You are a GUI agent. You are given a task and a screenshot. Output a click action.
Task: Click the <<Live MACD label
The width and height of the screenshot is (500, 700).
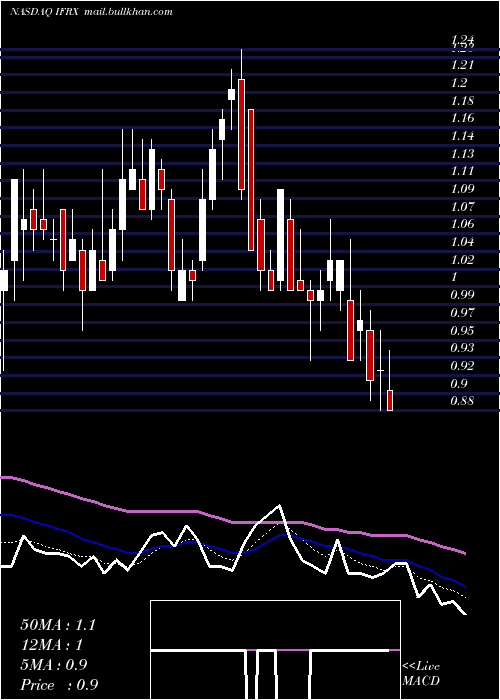[x=421, y=673]
